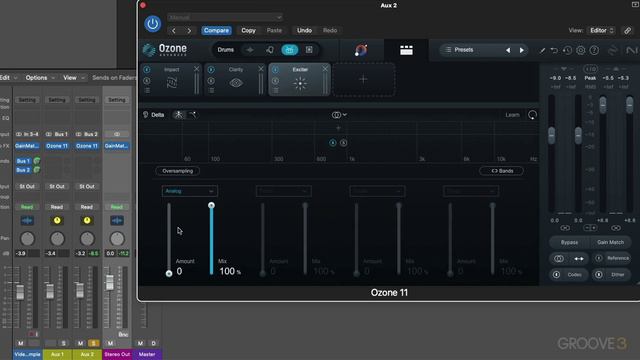The width and height of the screenshot is (640, 360).
Task: Load next Ozone preset arrow
Action: [x=522, y=50]
